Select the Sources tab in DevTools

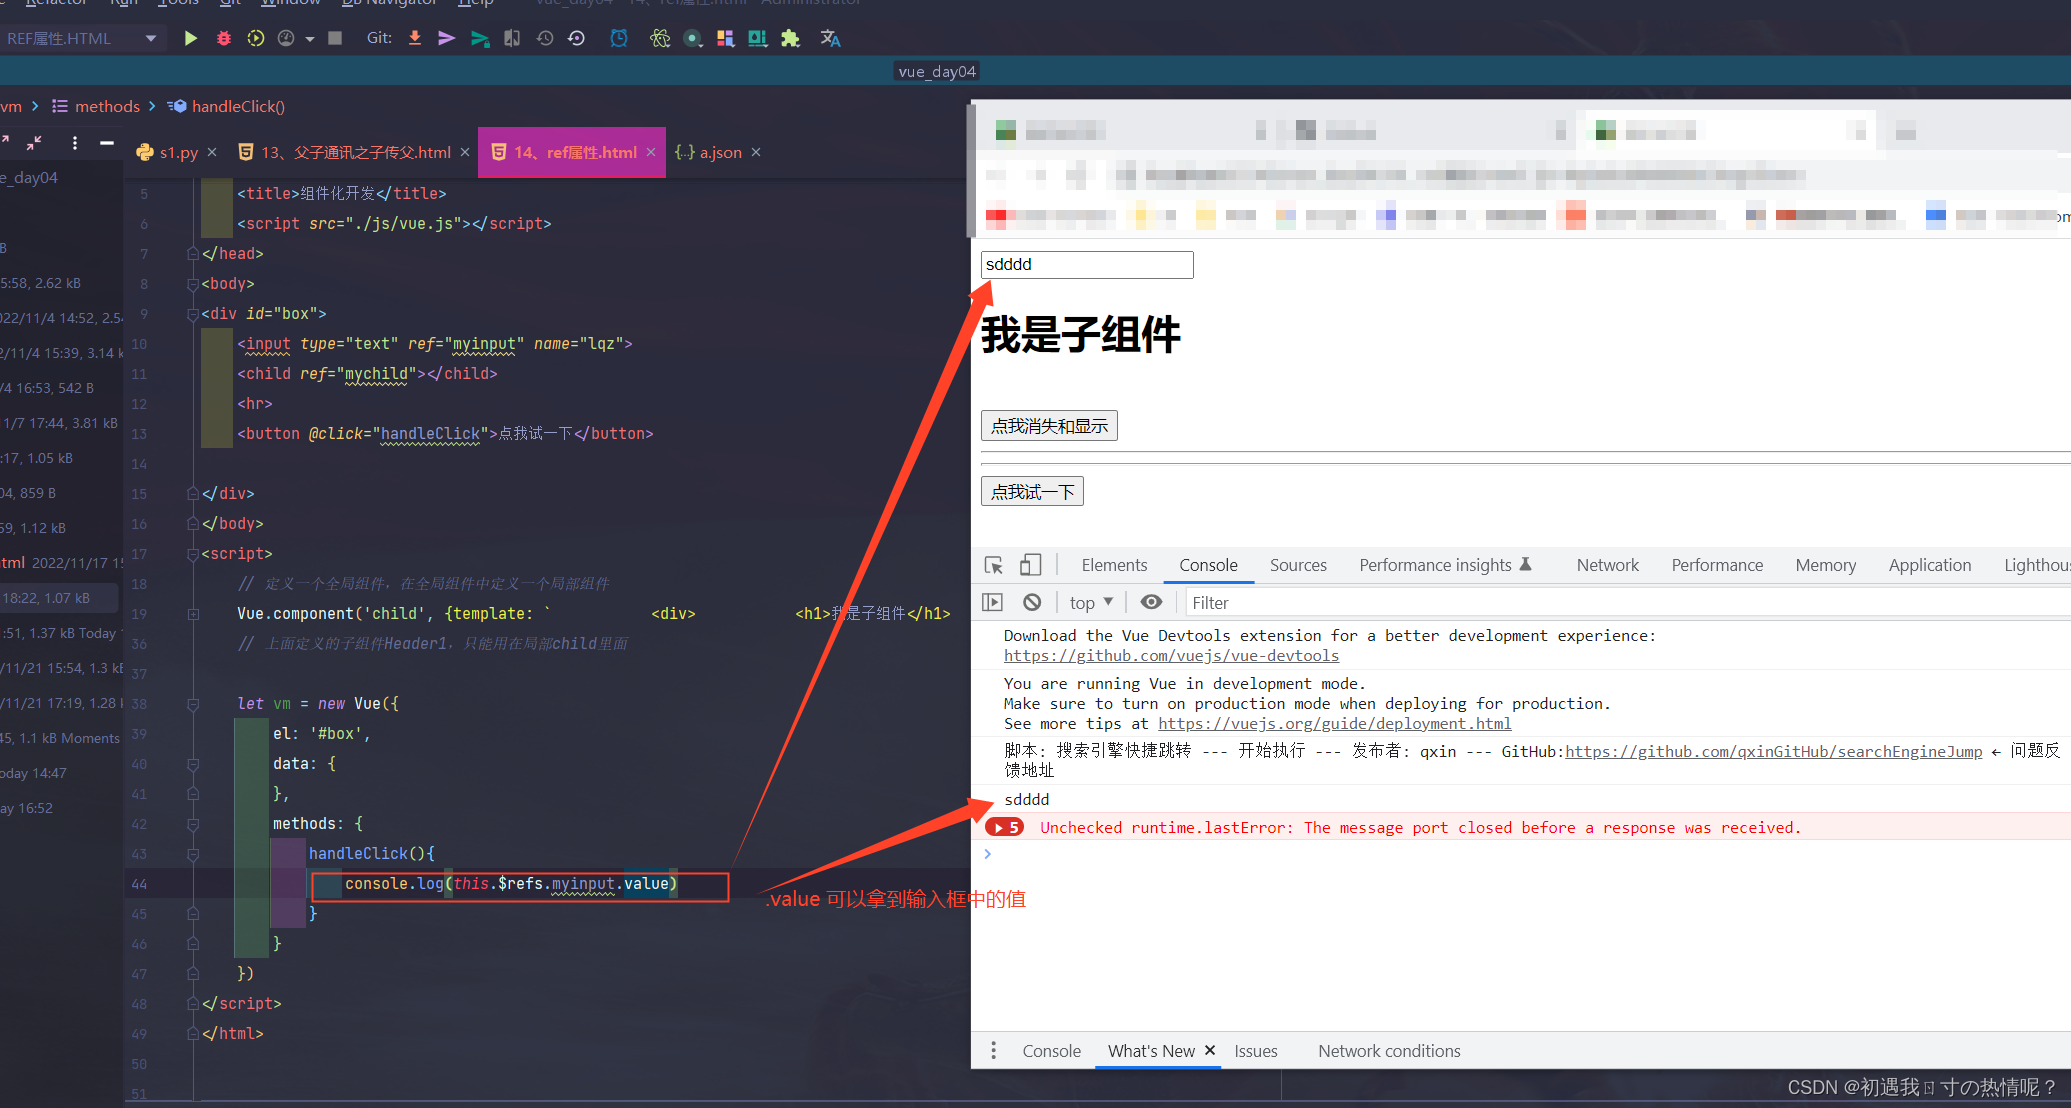[x=1294, y=567]
